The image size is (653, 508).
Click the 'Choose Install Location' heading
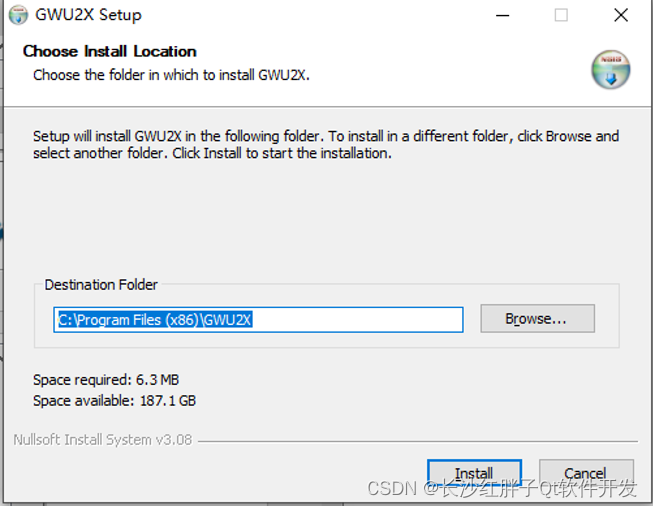click(110, 51)
